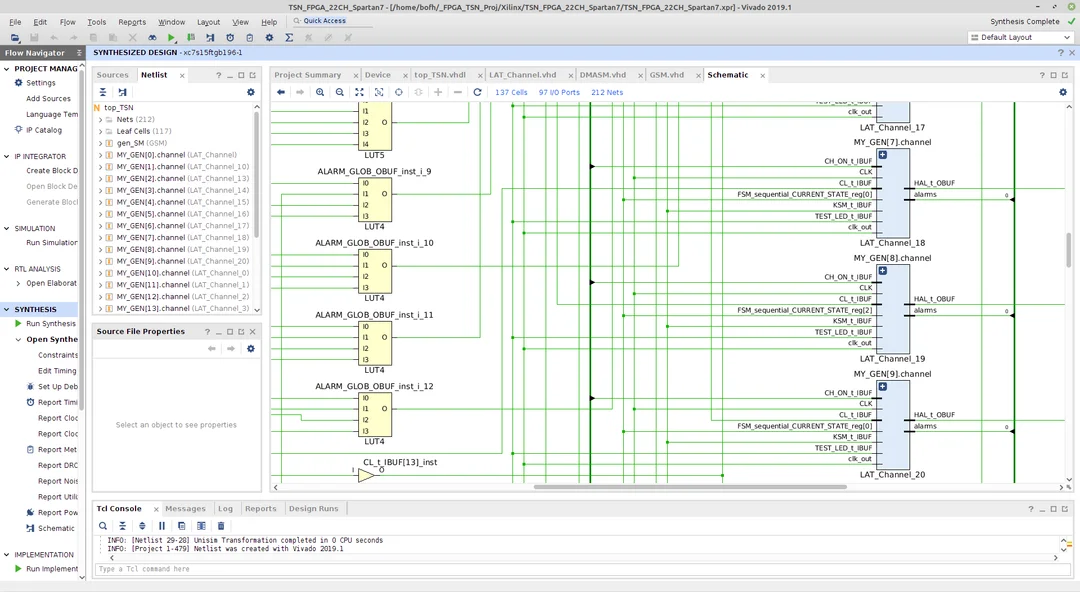Viewport: 1080px width, 592px height.
Task: Click the Schematic icon in Netlist toolbar
Action: pos(123,92)
